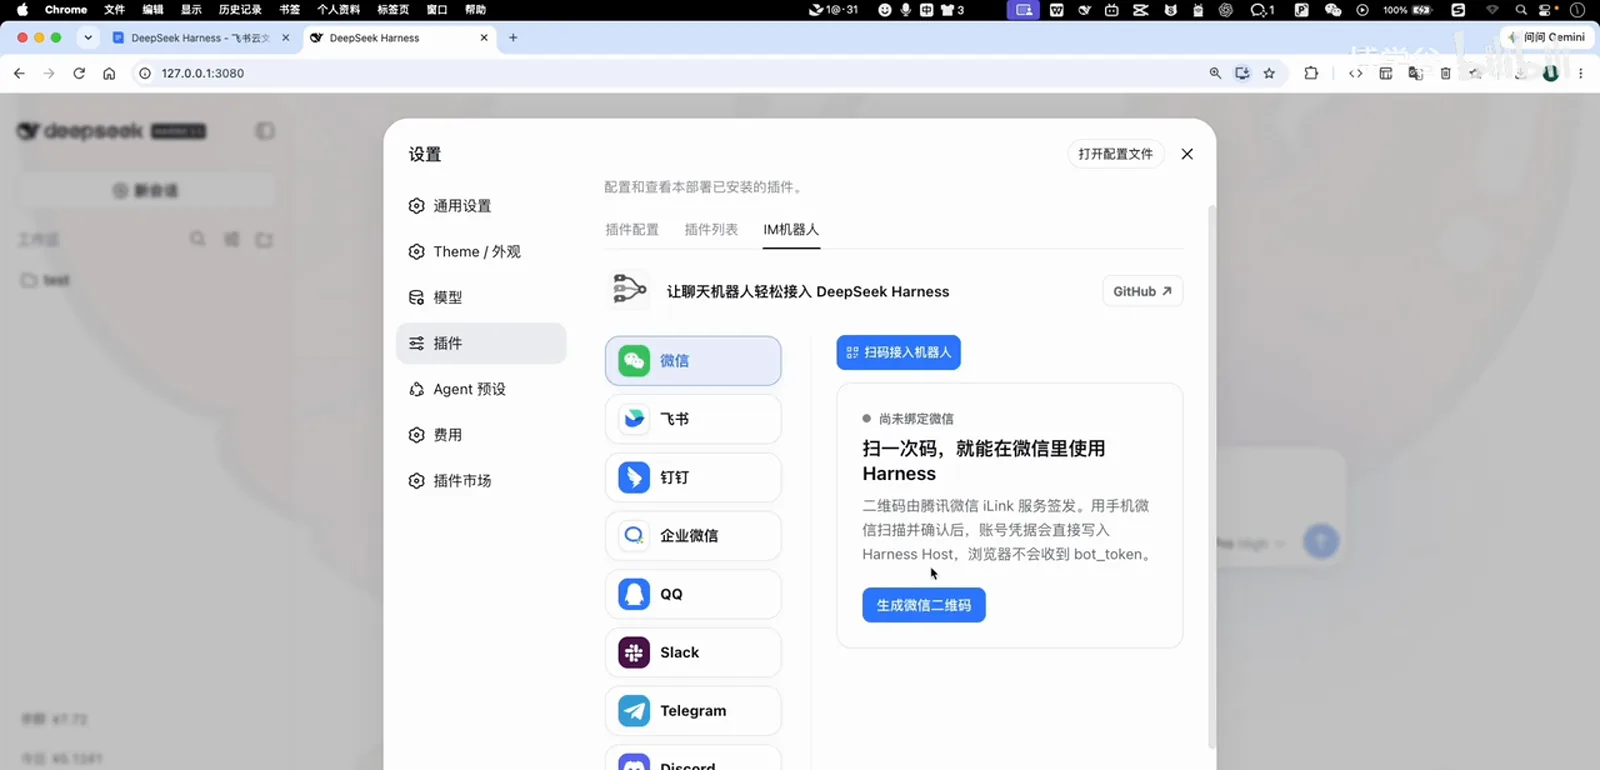Click the WeChat icon in the menu bar
Viewport: 1600px width, 770px height.
point(1333,10)
